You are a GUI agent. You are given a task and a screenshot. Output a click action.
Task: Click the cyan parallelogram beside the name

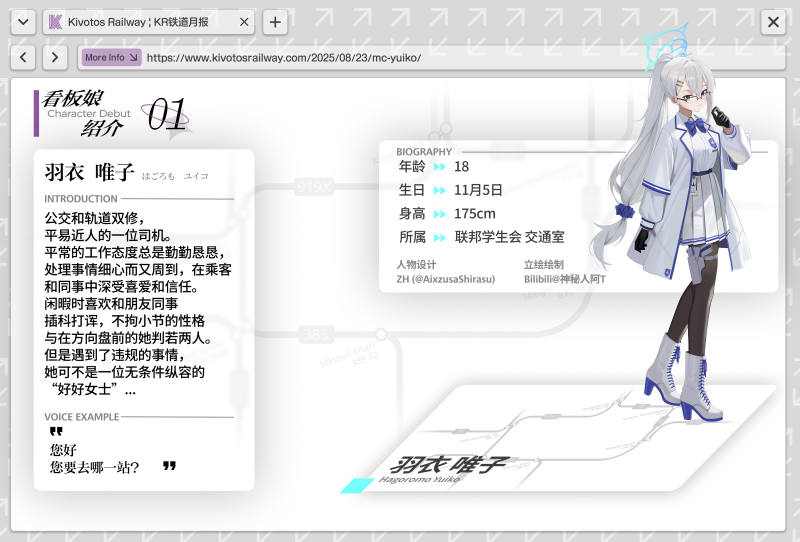click(x=357, y=485)
